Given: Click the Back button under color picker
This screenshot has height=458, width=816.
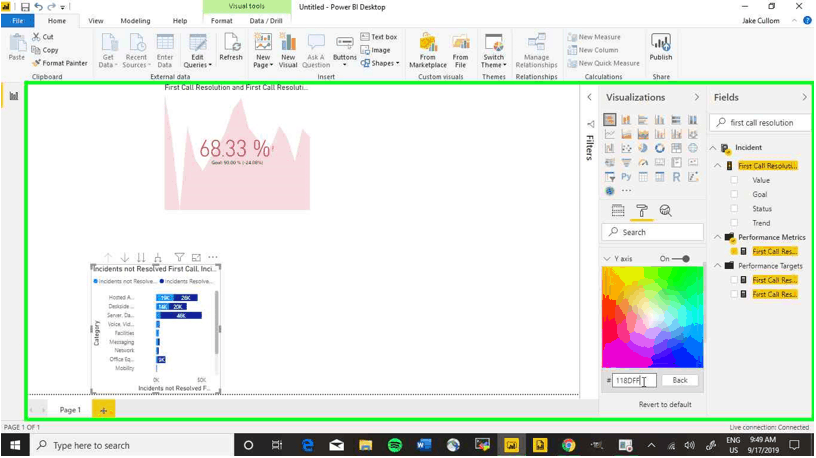Looking at the screenshot, I should tap(680, 380).
